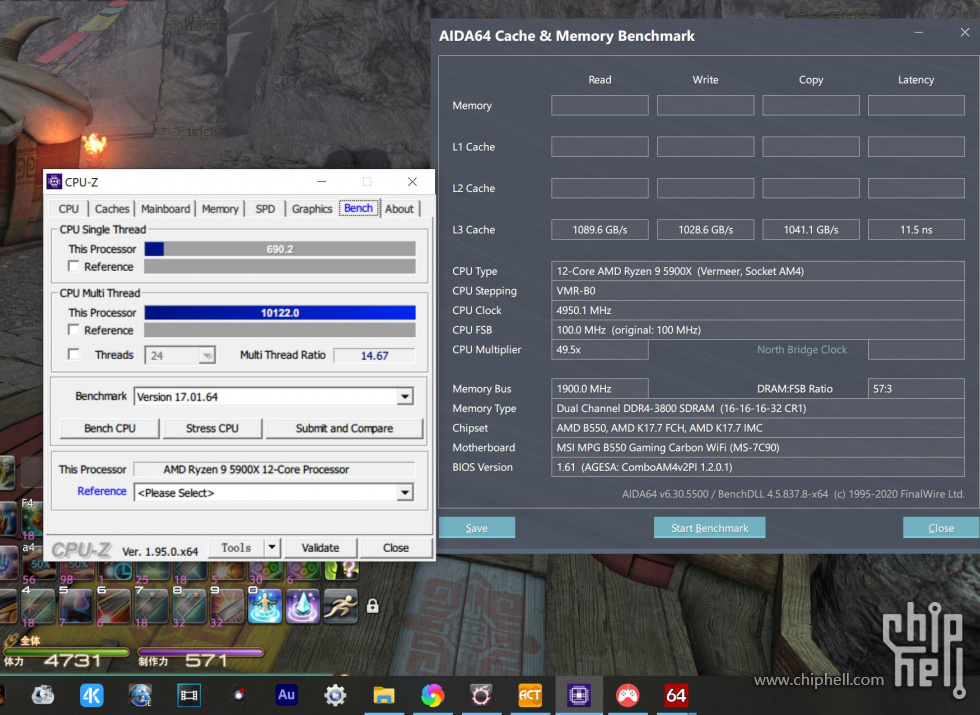Launch Adobe Audition from the taskbar
This screenshot has height=715, width=980.
click(x=286, y=695)
